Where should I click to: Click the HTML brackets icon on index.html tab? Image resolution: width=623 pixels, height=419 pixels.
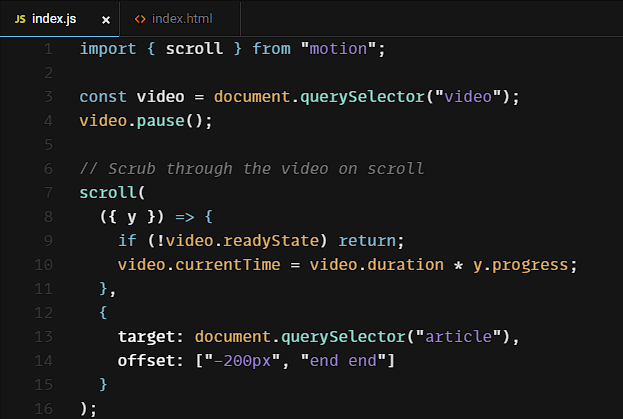tap(140, 19)
